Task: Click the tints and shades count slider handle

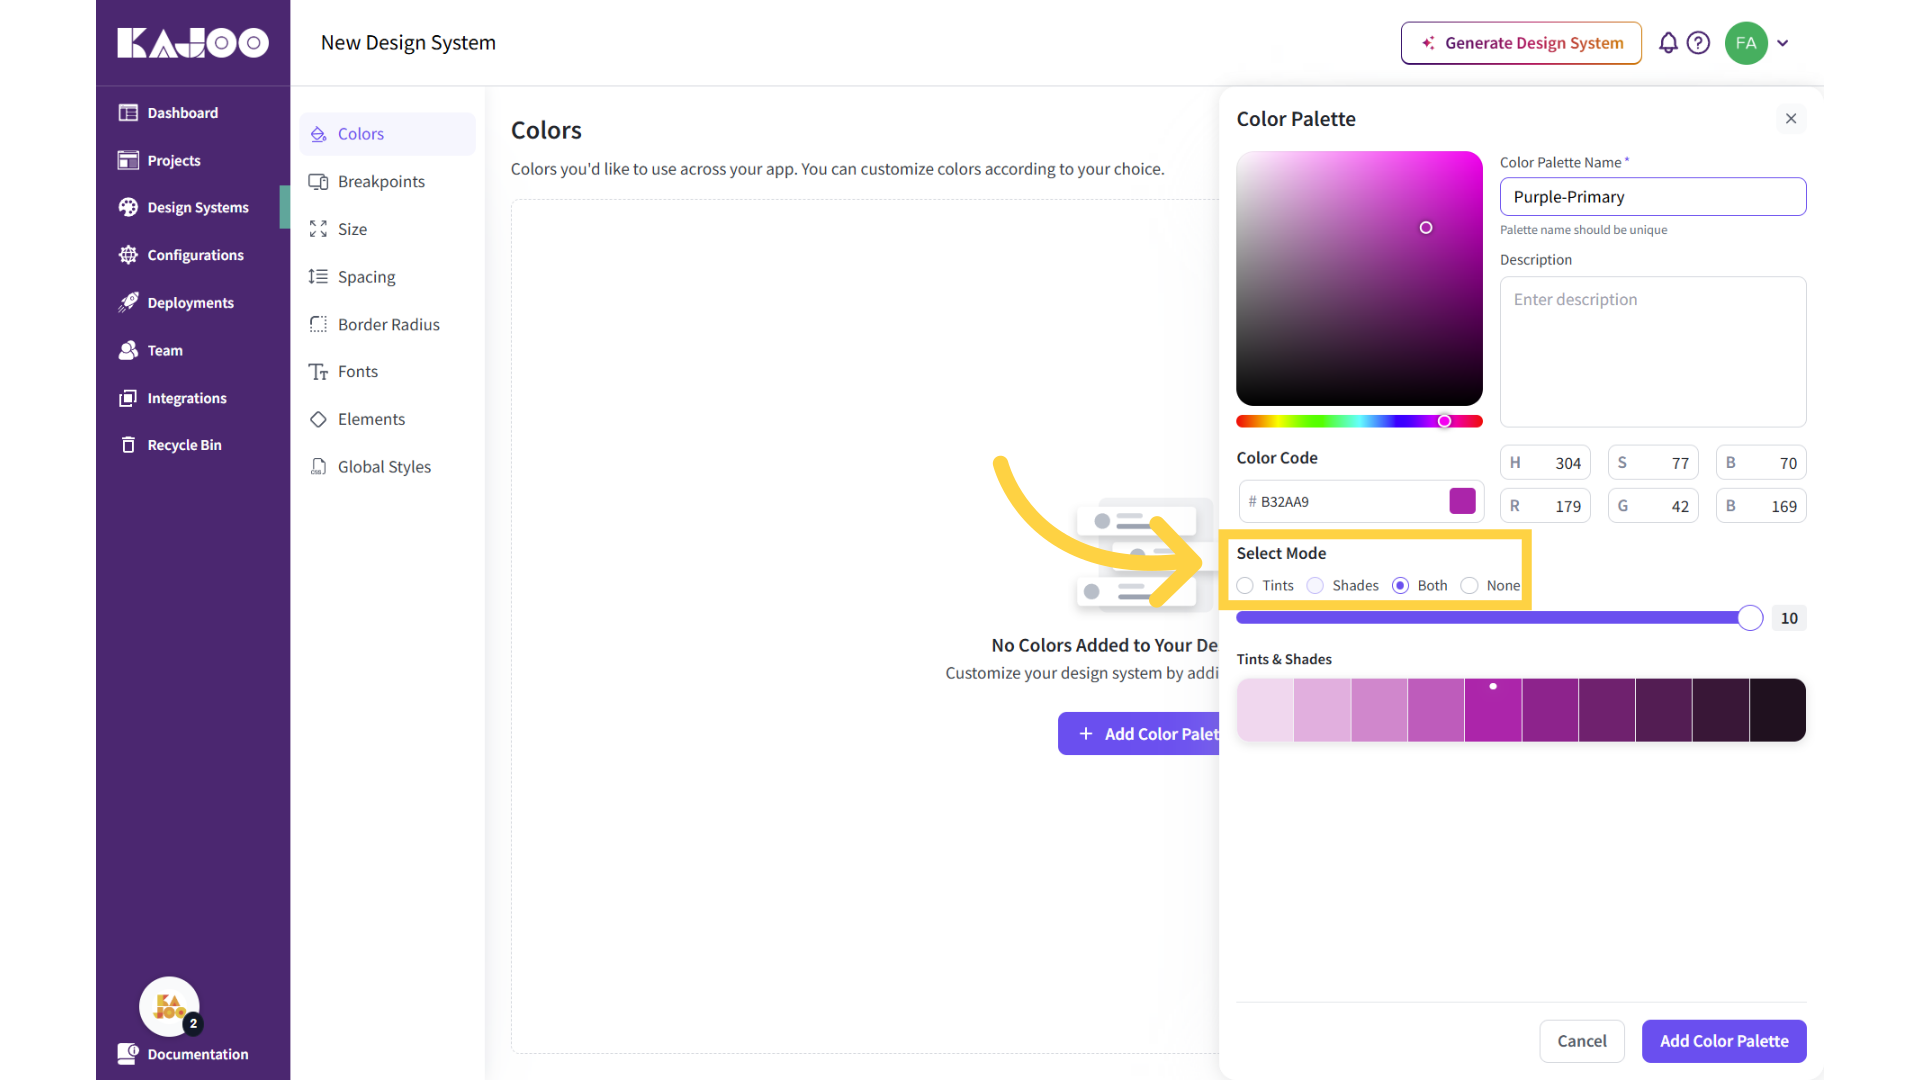Action: click(x=1750, y=618)
